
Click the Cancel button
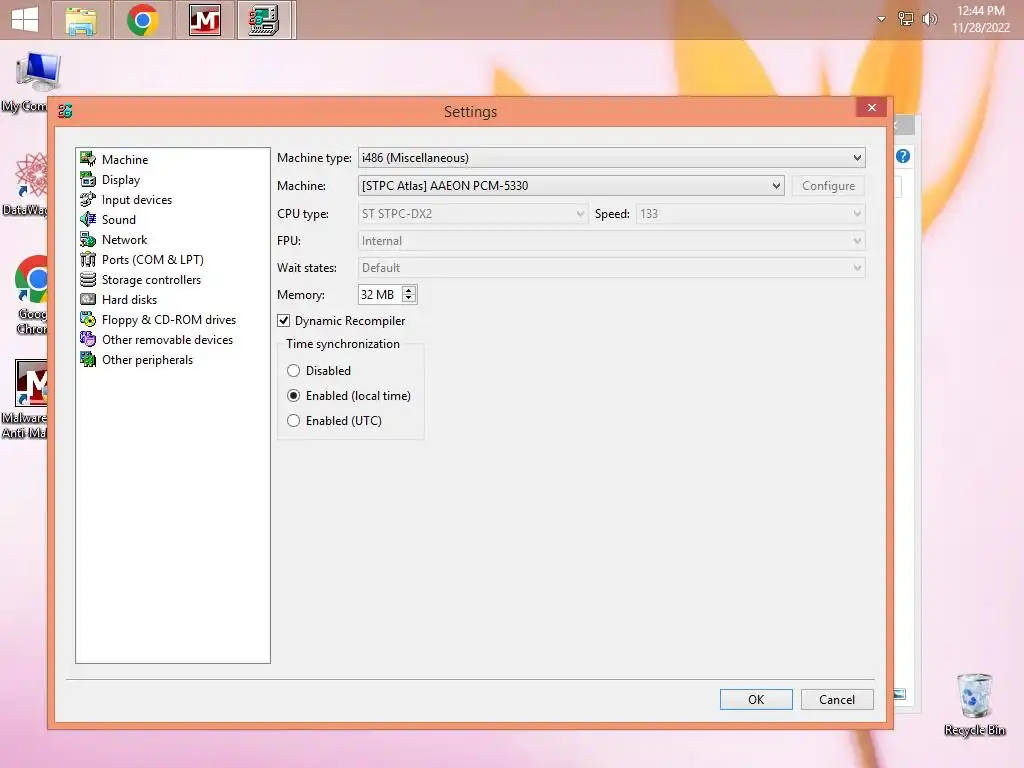[837, 699]
